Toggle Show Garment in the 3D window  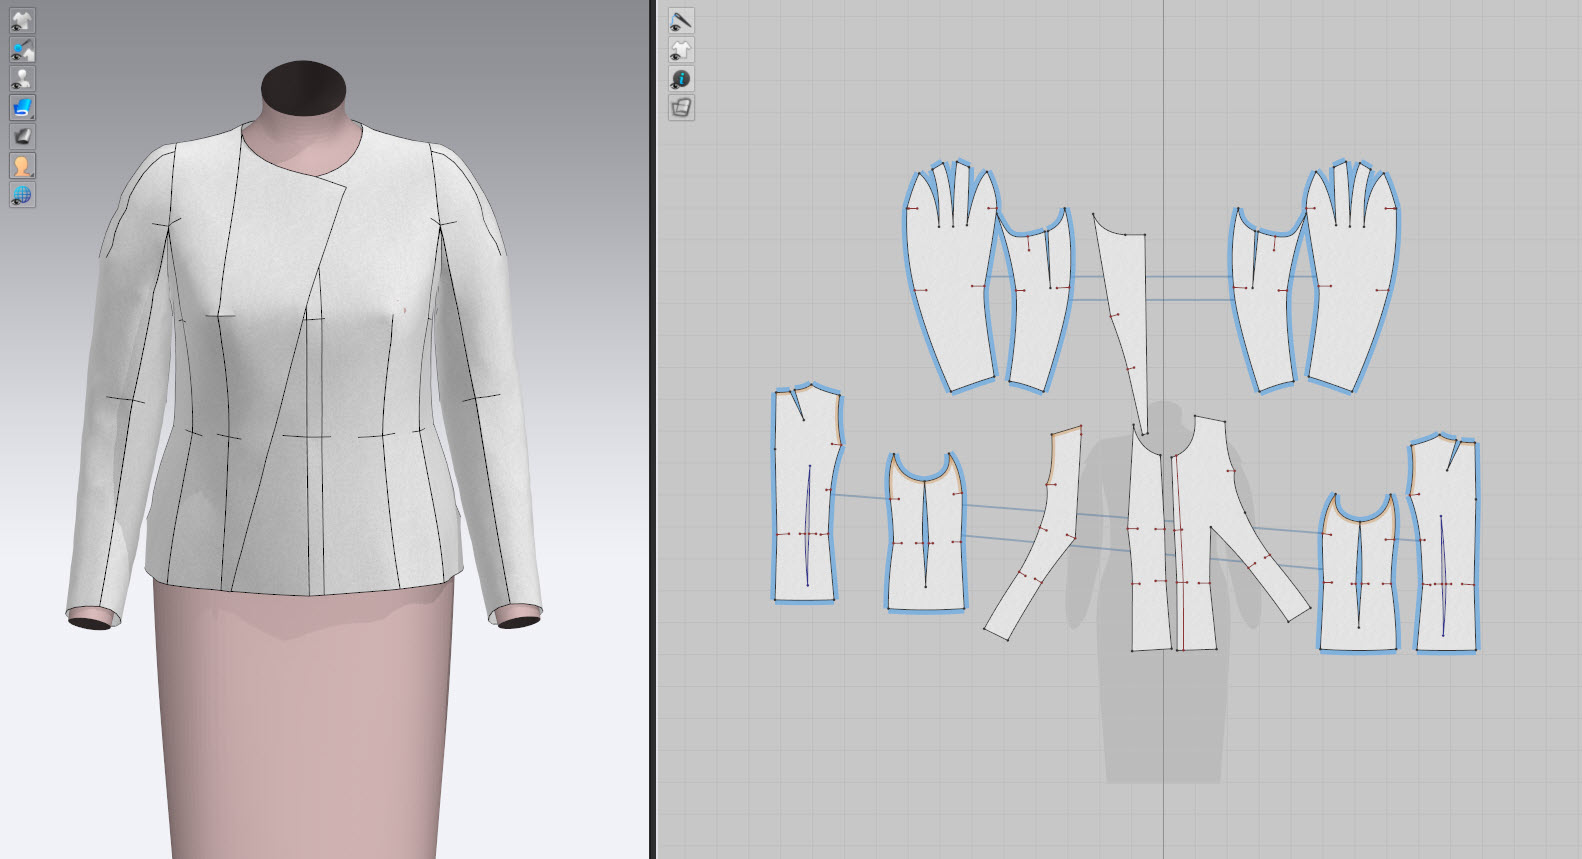pyautogui.click(x=22, y=20)
